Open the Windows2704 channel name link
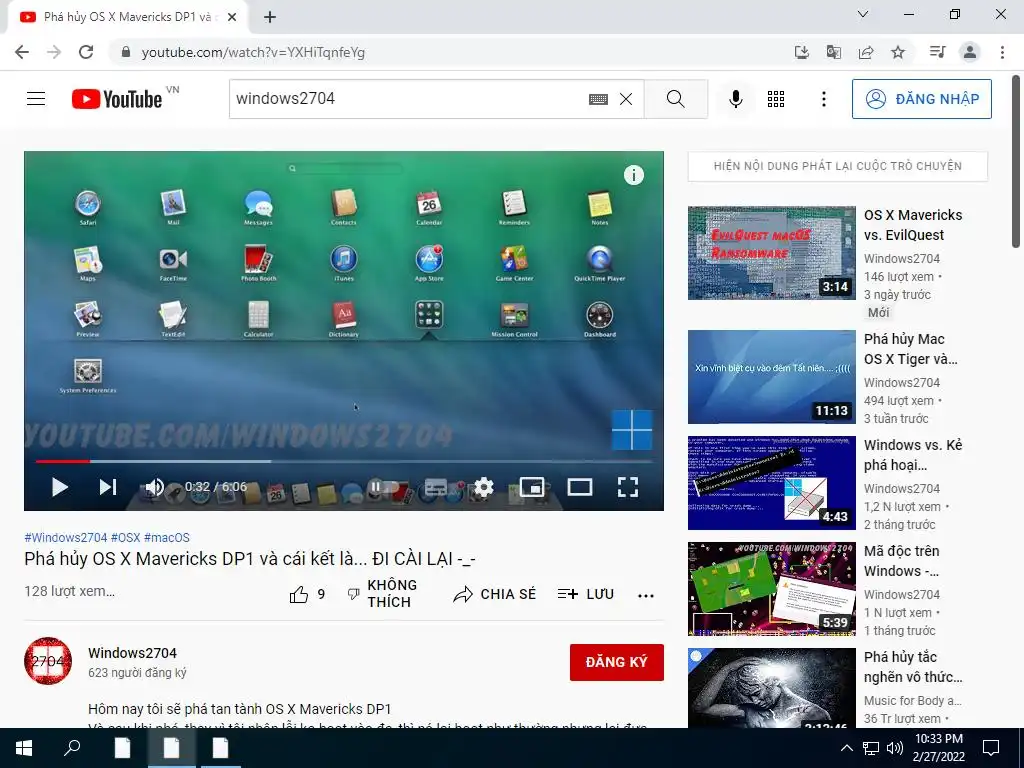The image size is (1024, 768). pos(133,653)
